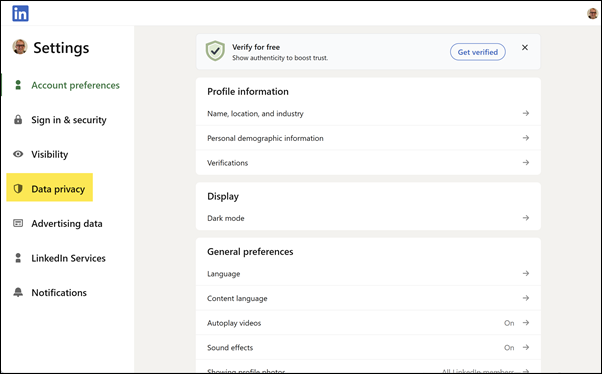Click the Get verified button
602x374 pixels.
(x=478, y=52)
